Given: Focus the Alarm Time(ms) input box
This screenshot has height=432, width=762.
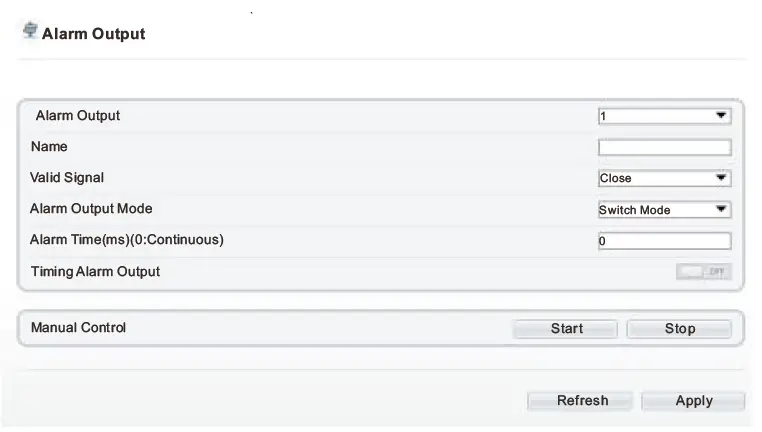Looking at the screenshot, I should (664, 241).
